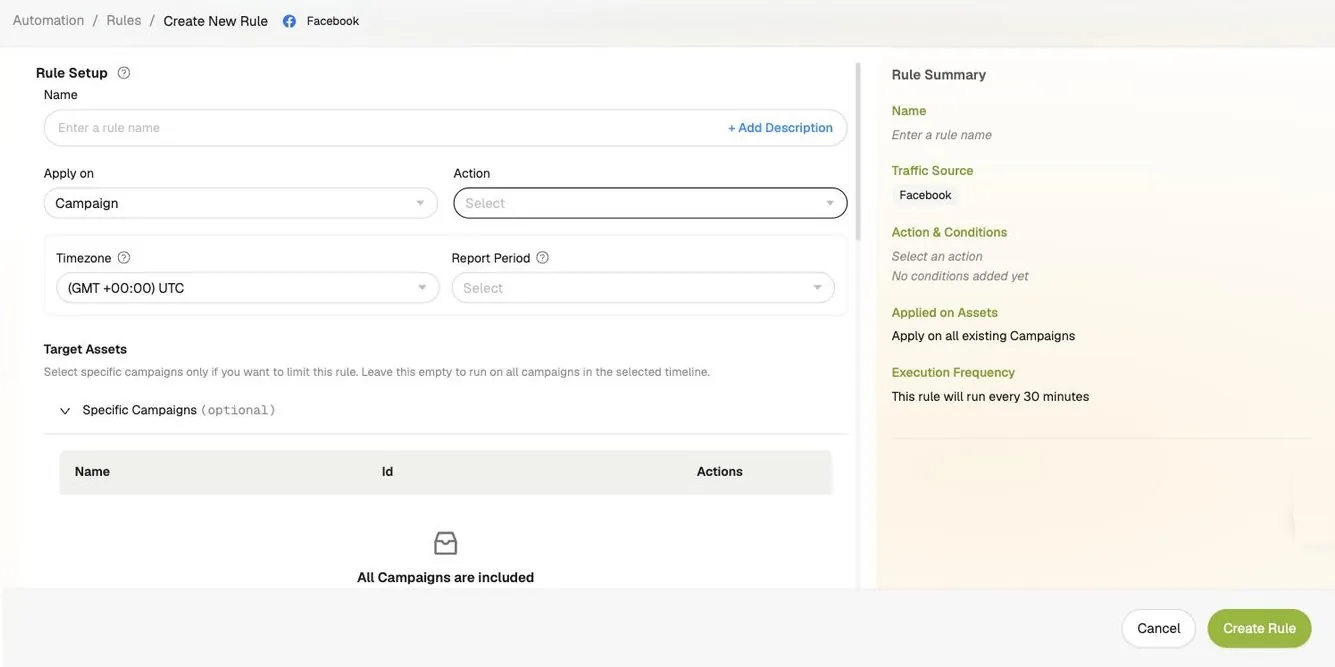Collapse the Specific Campaigns section chevron
1335x667 pixels.
point(65,411)
